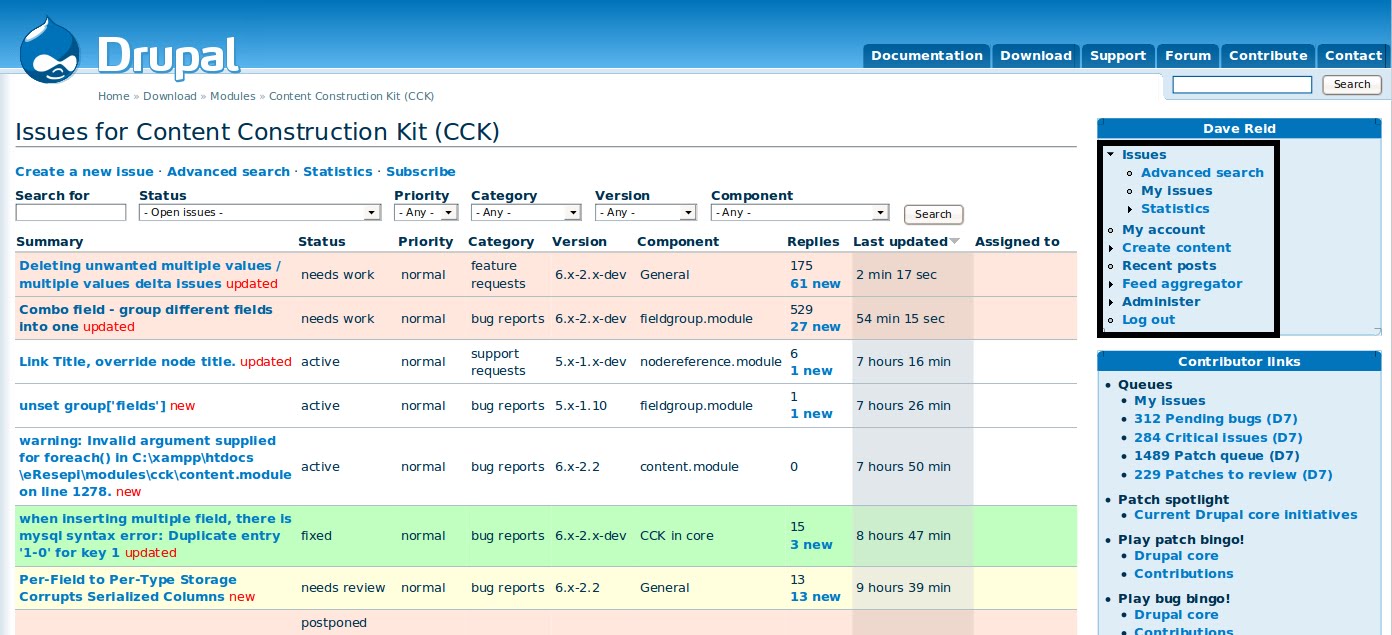Image resolution: width=1392 pixels, height=635 pixels.
Task: Open Advanced search in Dave Reid sidebar menu
Action: coord(1202,173)
